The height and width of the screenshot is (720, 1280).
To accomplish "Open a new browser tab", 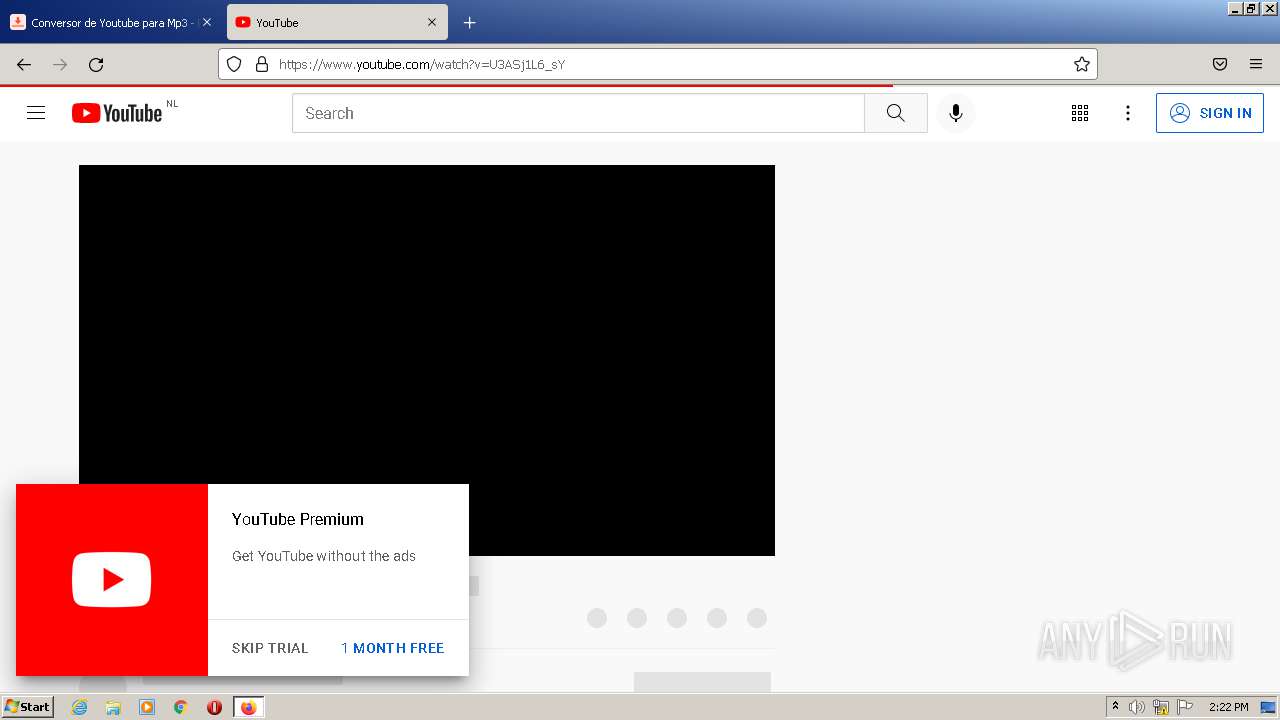I will pyautogui.click(x=470, y=22).
